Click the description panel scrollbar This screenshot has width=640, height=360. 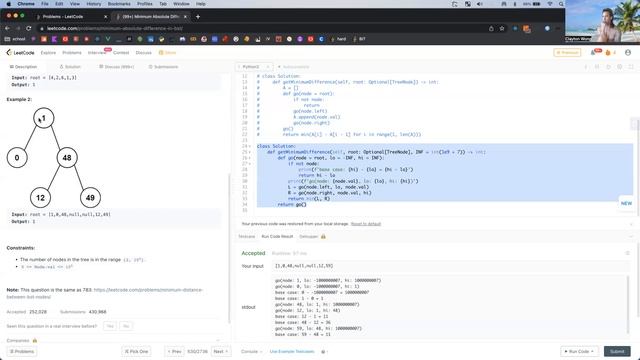point(229,249)
